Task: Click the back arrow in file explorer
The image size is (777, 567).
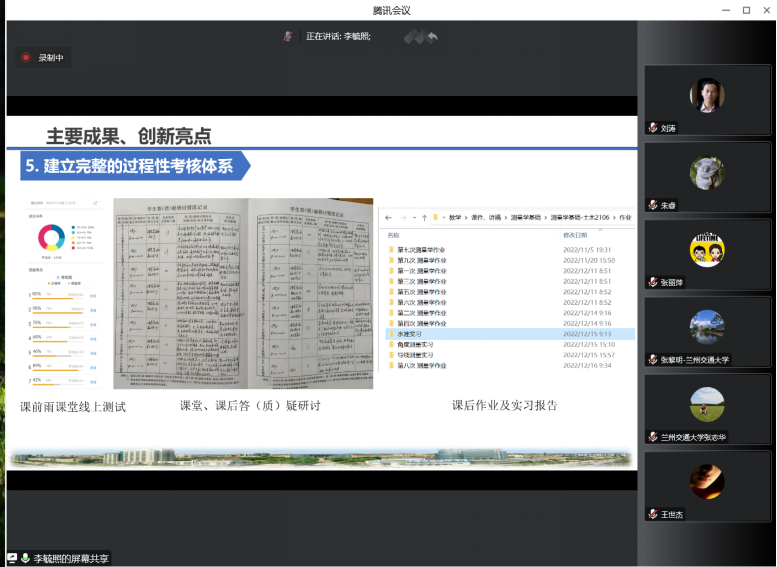Action: click(x=388, y=217)
